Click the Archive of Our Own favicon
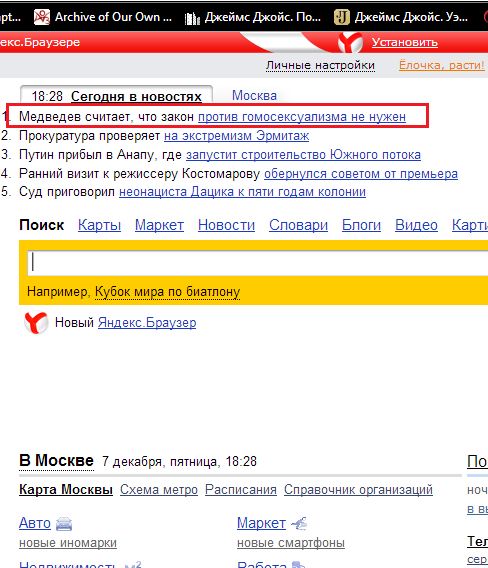Viewport: 488px width, 568px height. (42, 17)
